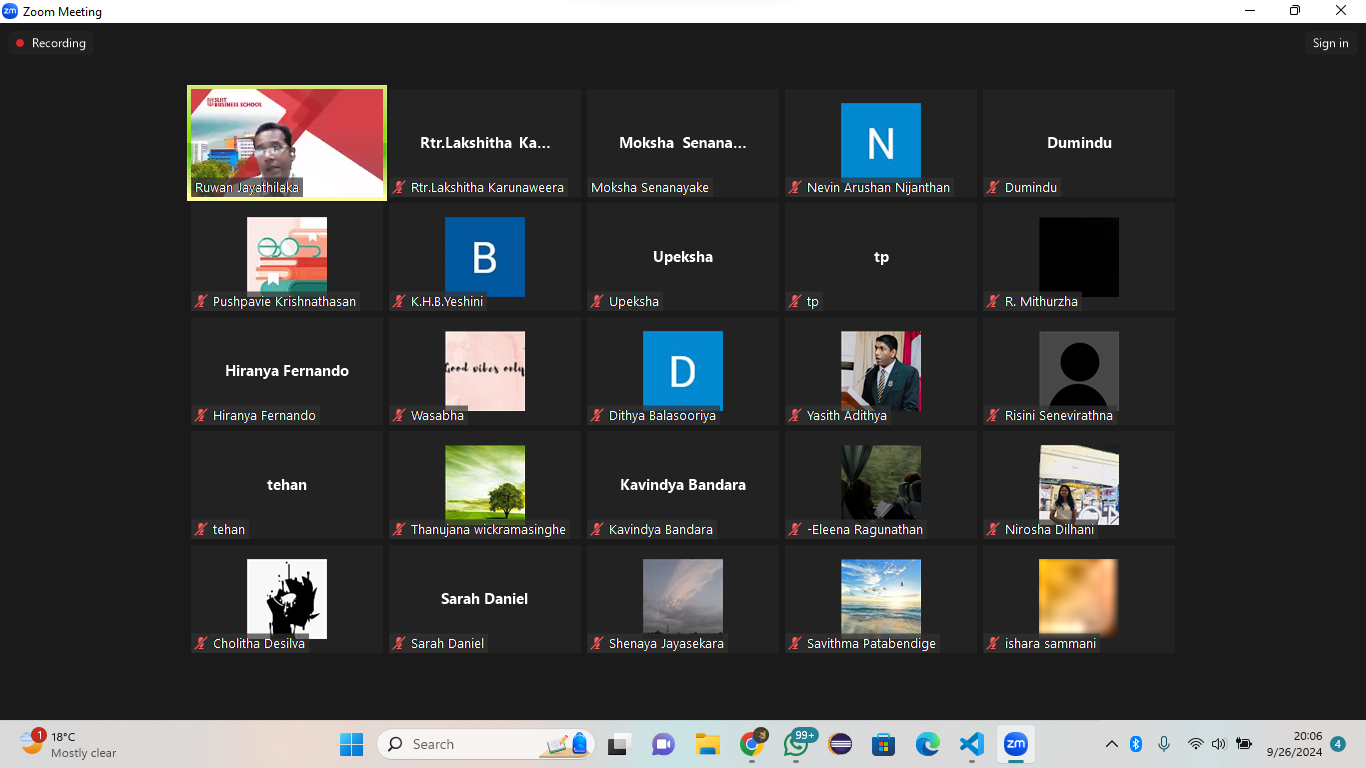
Task: Click the microphone icon in system tray
Action: (x=1164, y=744)
